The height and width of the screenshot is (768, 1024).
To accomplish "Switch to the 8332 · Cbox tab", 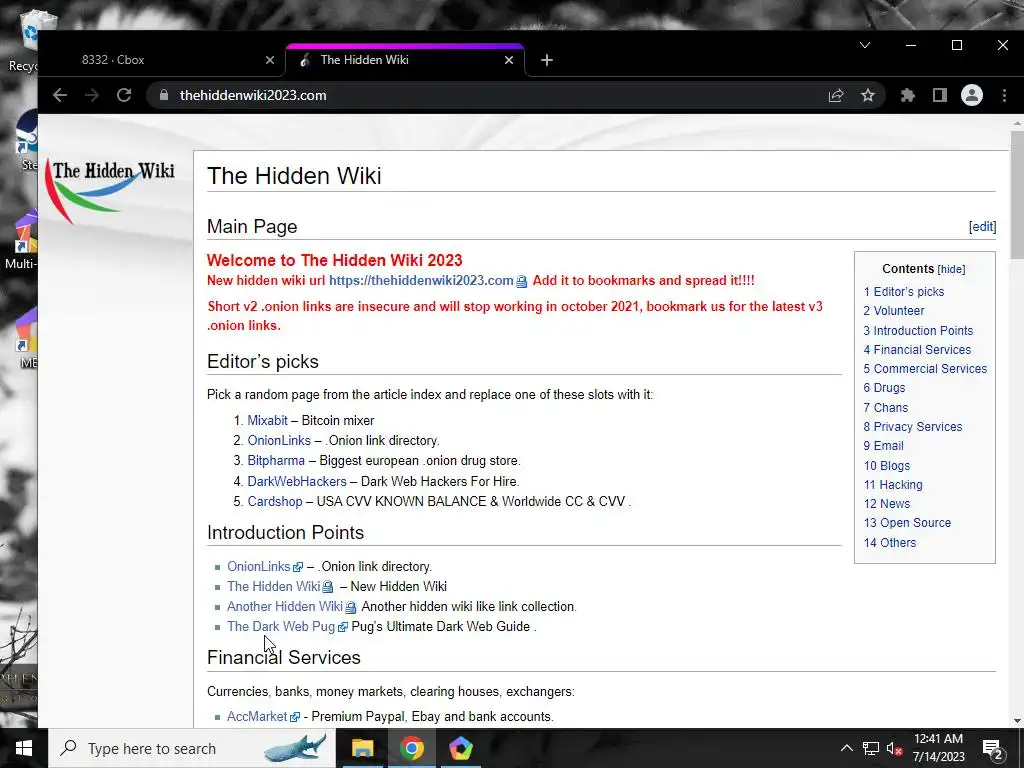I will [x=163, y=60].
